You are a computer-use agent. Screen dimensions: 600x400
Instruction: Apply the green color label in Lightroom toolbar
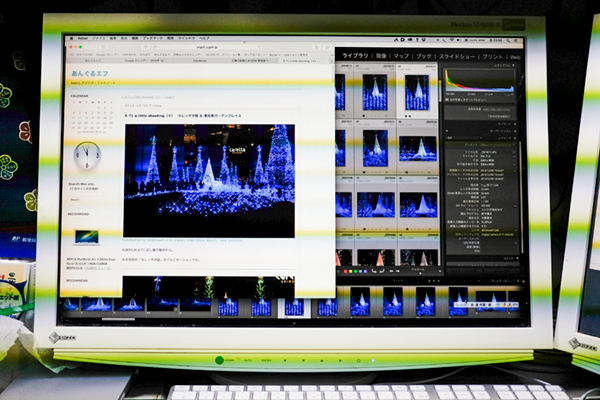pyautogui.click(x=355, y=271)
